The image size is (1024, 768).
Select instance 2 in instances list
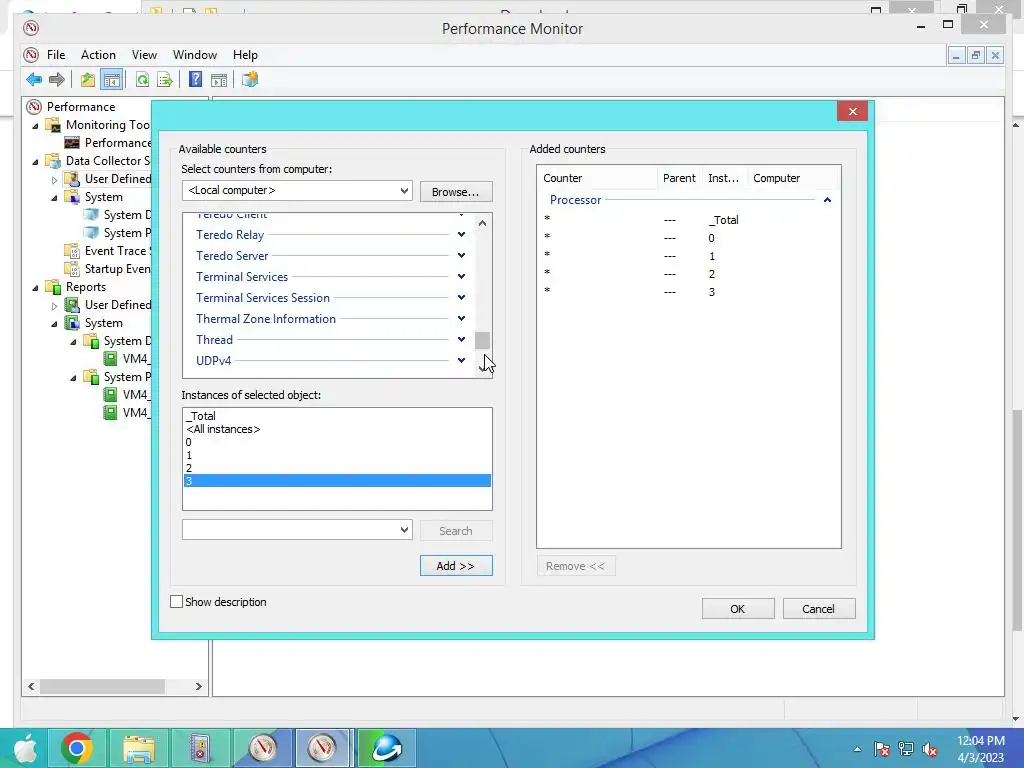(337, 468)
